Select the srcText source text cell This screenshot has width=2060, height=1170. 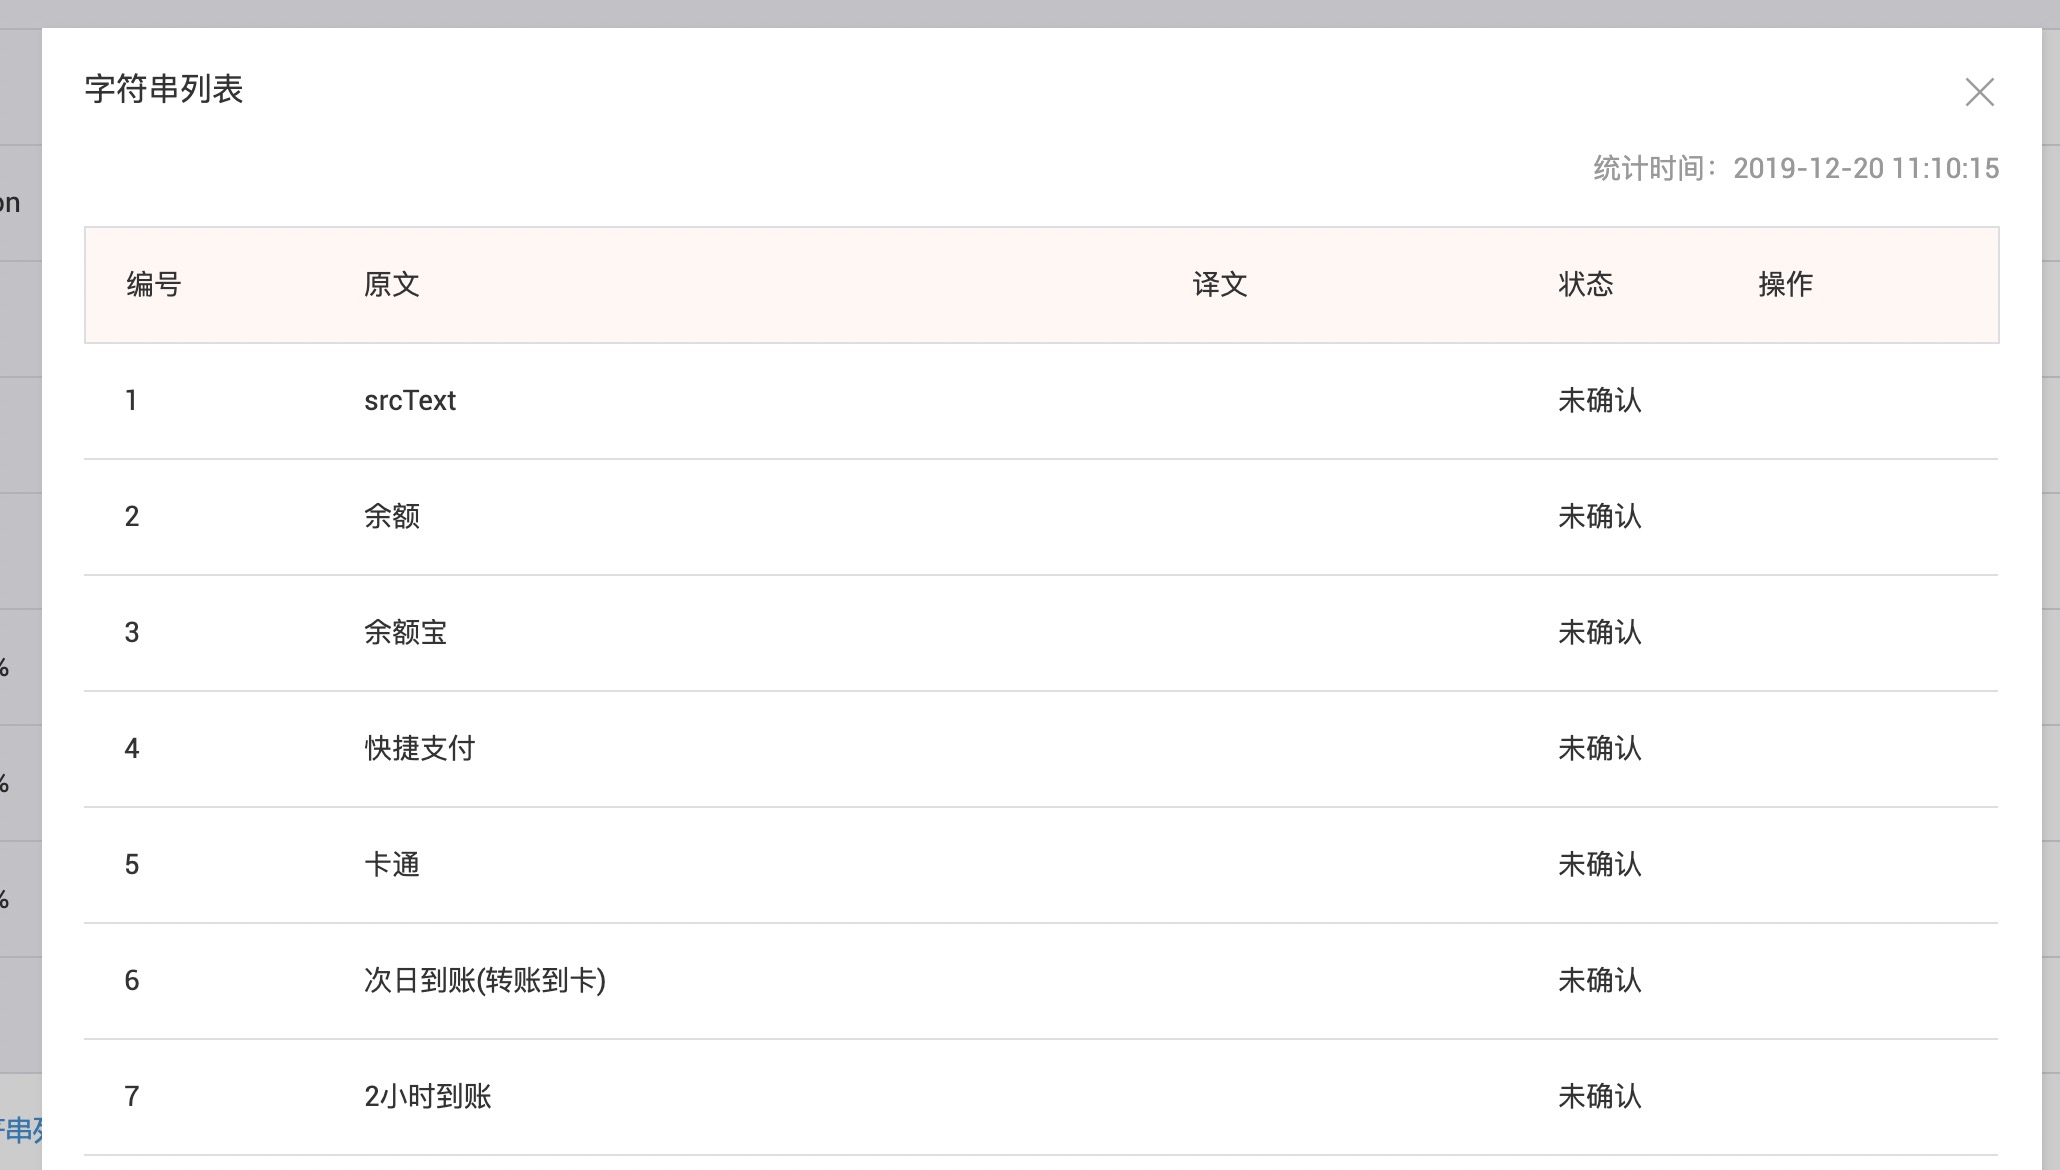tap(410, 401)
